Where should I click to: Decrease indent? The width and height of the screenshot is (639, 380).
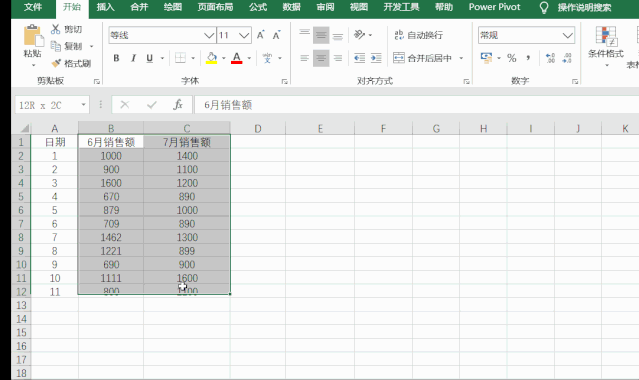click(x=359, y=58)
